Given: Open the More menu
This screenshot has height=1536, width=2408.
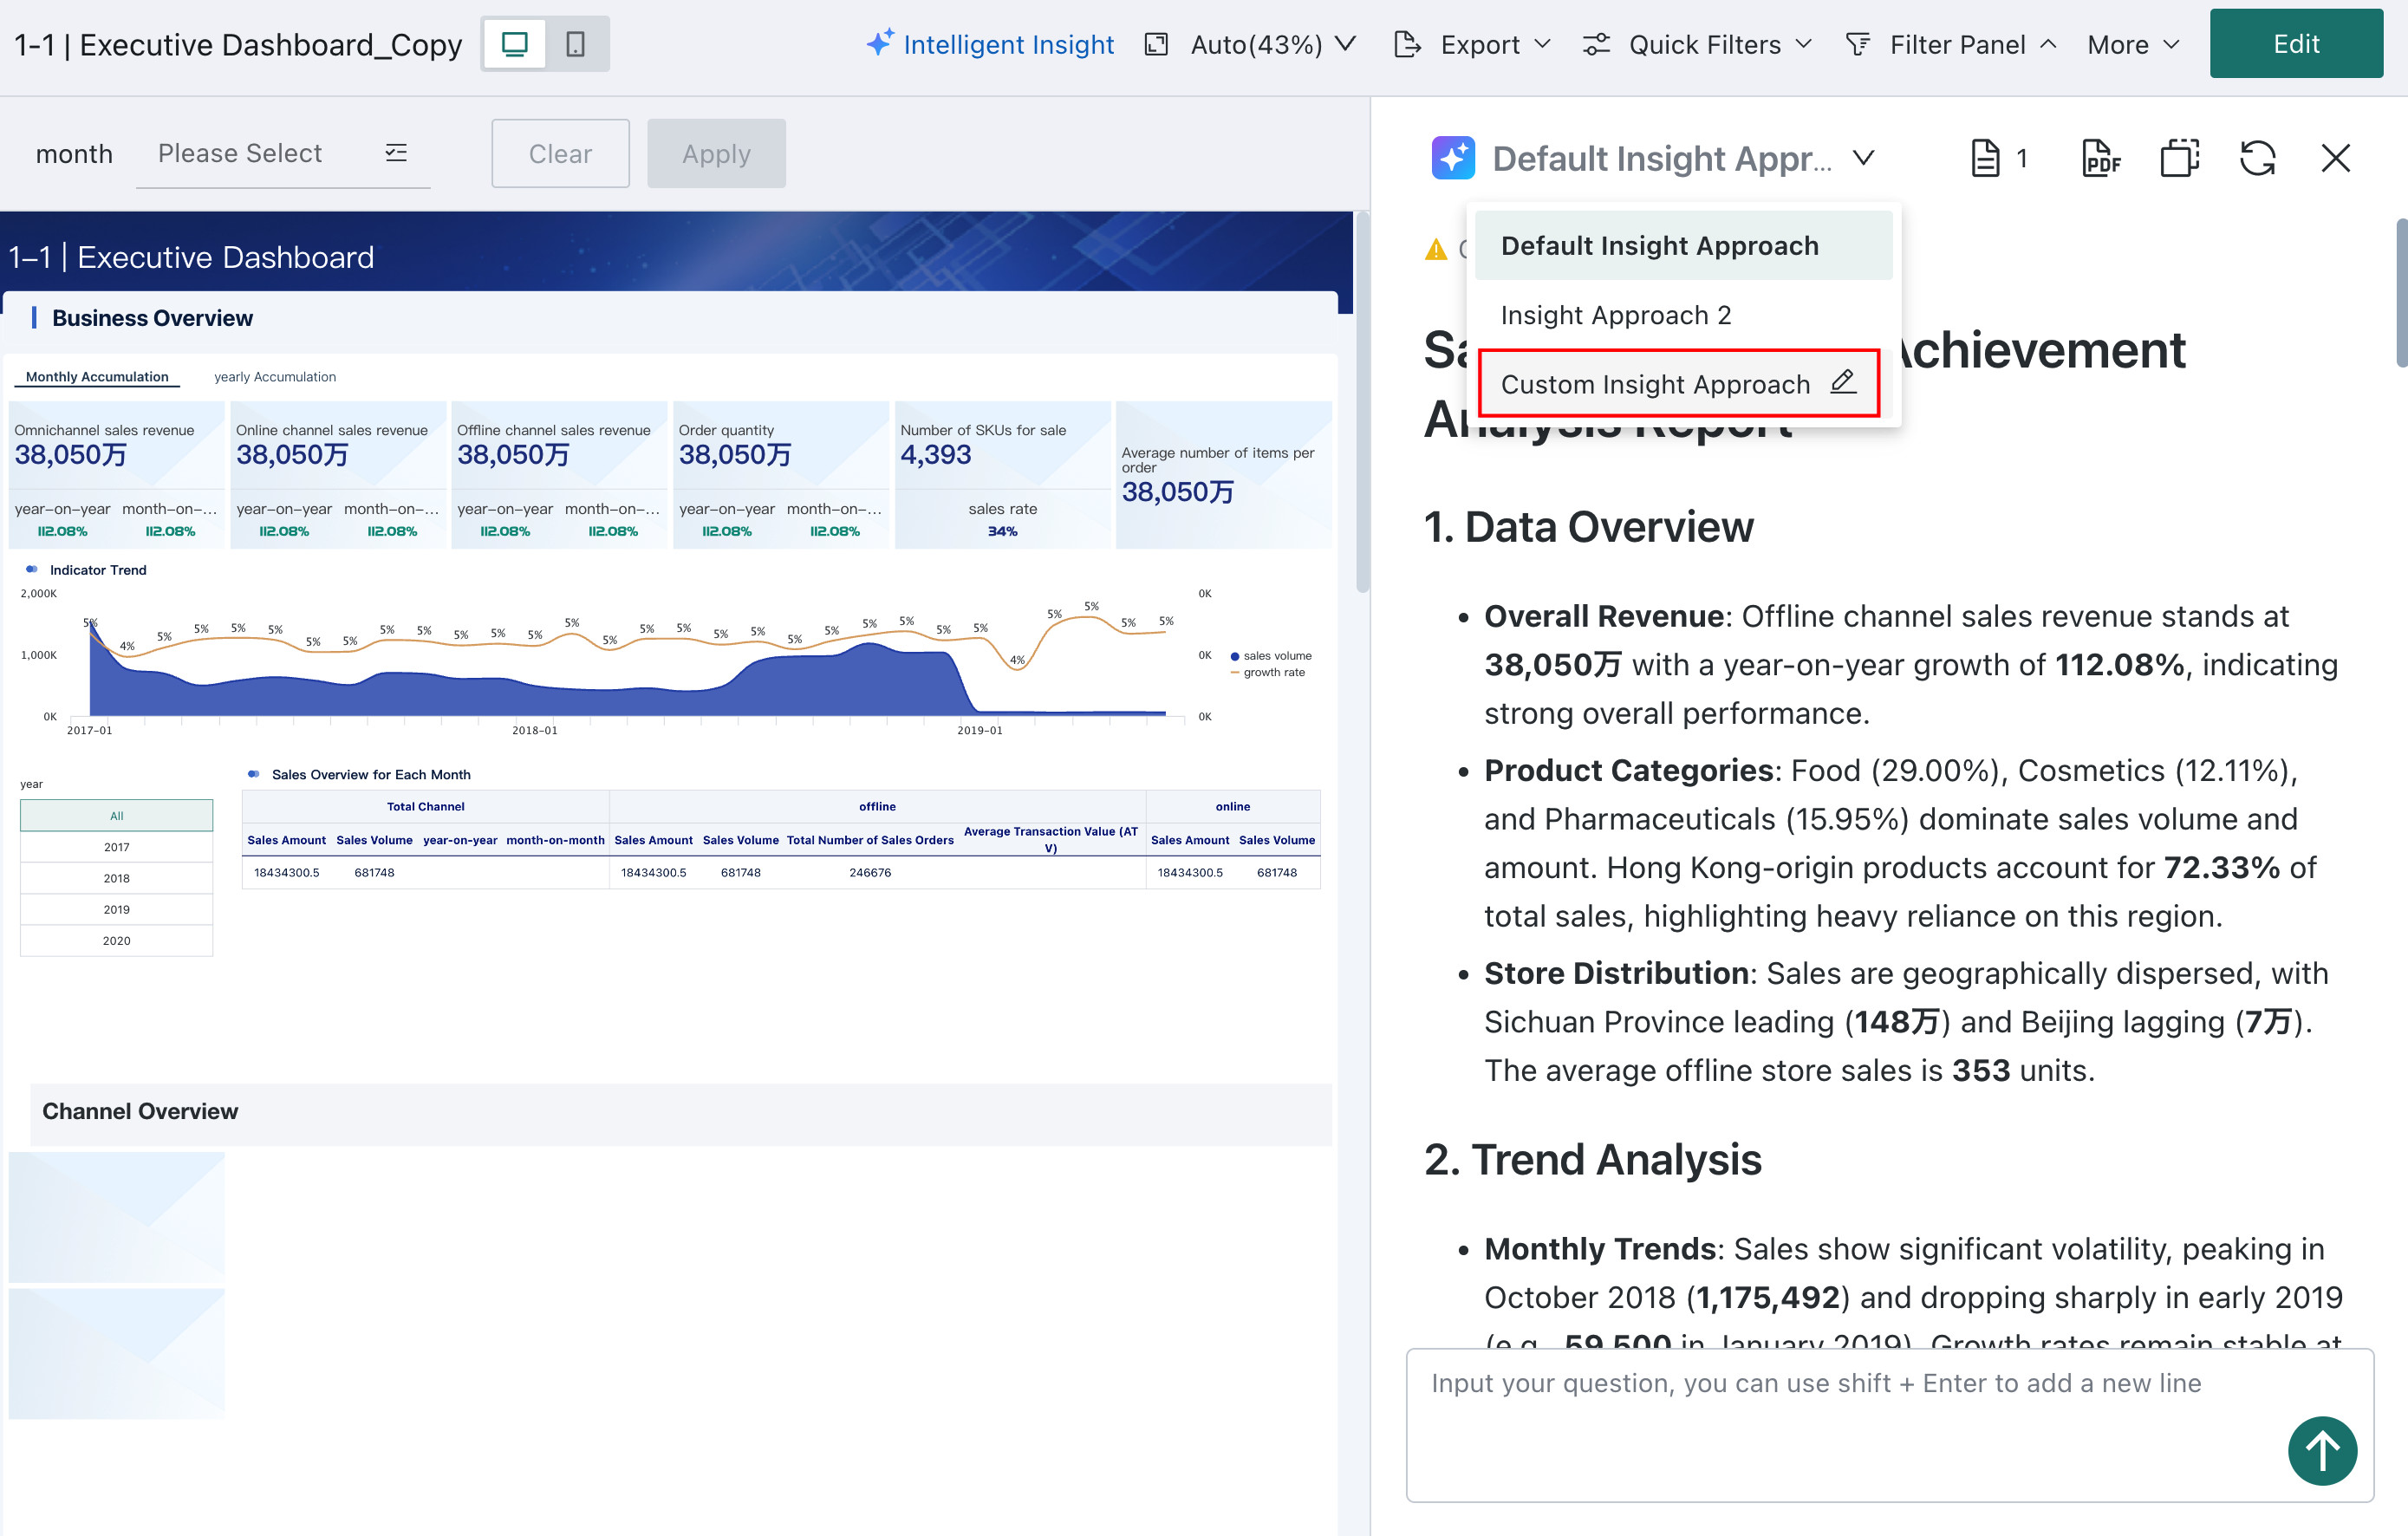Looking at the screenshot, I should pos(2133,44).
